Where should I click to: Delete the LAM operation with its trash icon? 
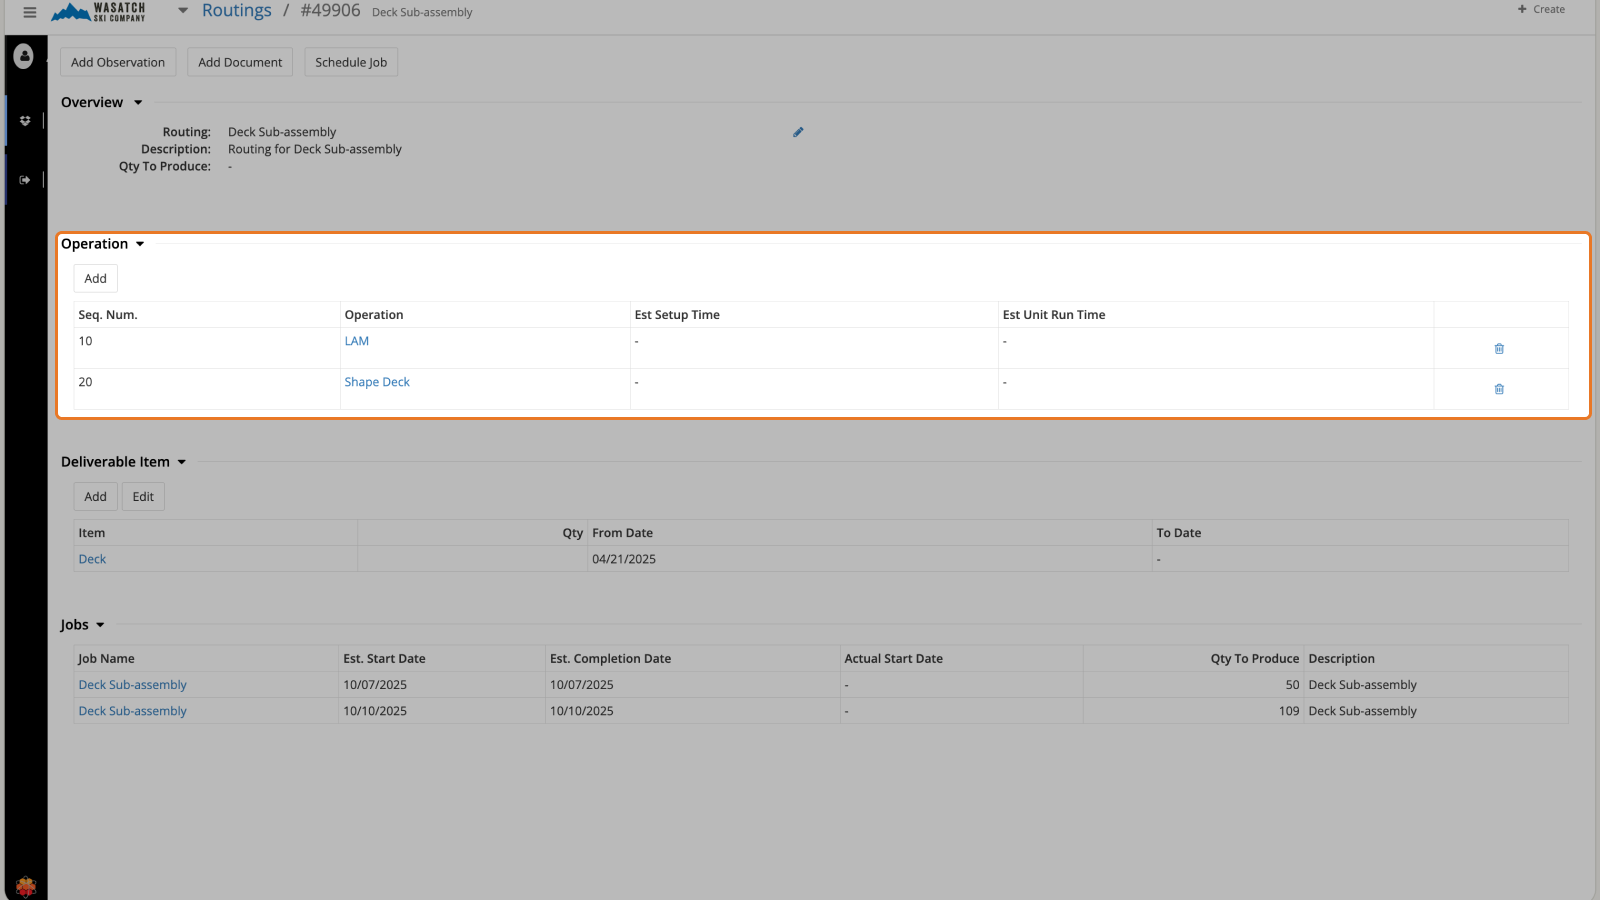click(x=1499, y=348)
